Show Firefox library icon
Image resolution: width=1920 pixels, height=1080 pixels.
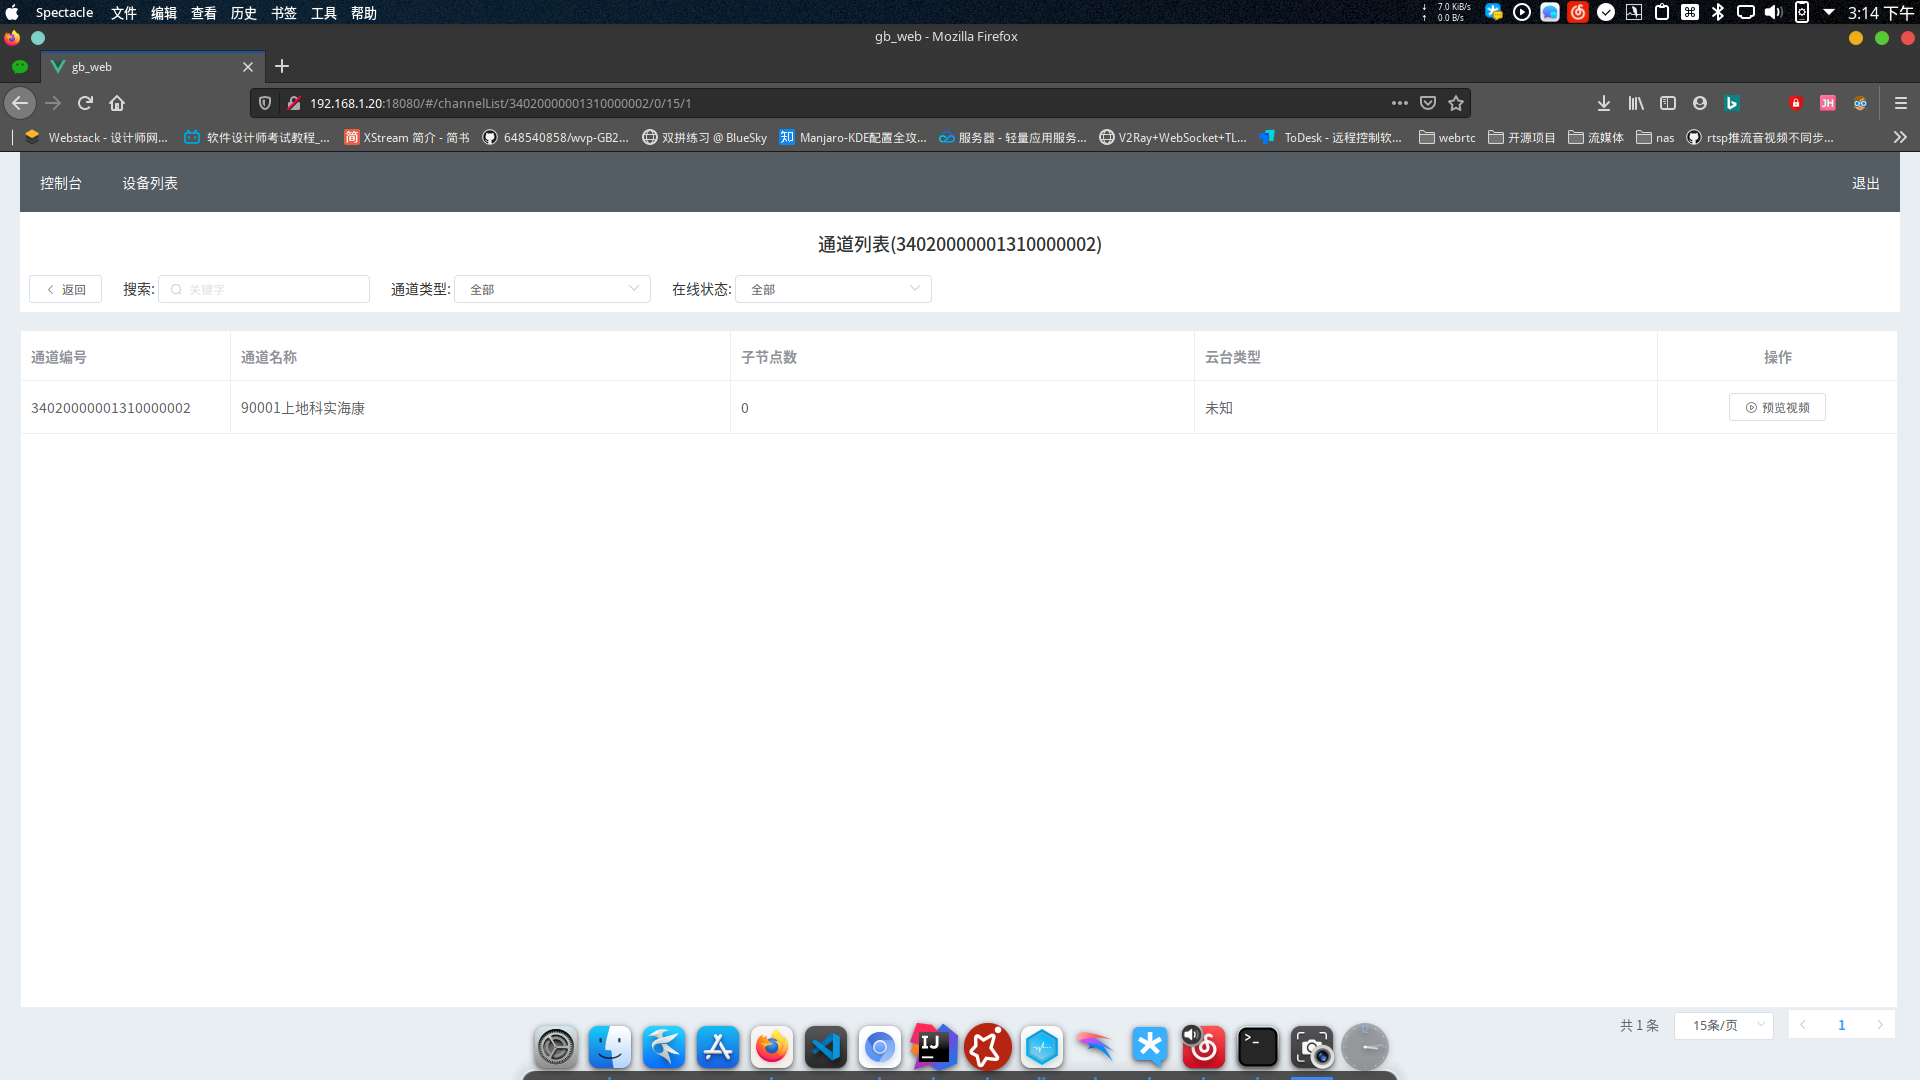tap(1636, 103)
